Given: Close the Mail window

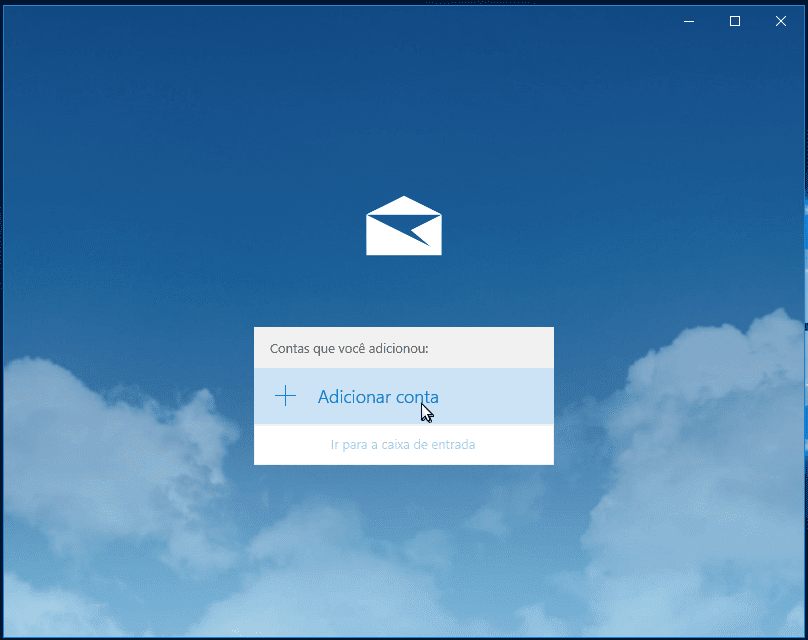Looking at the screenshot, I should 781,21.
